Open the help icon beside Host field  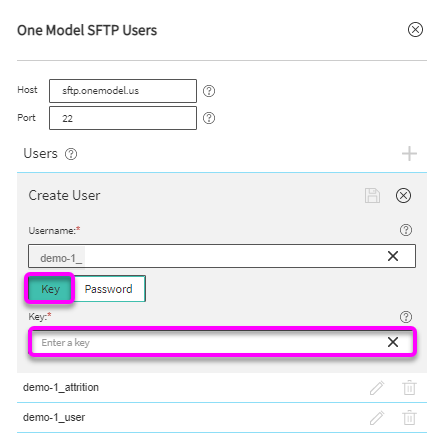pos(209,91)
